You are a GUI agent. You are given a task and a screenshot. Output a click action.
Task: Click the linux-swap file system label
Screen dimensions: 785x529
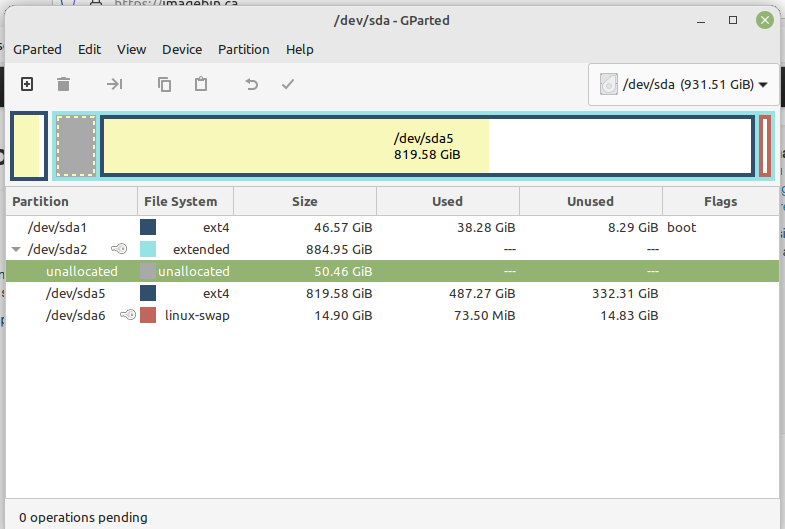click(x=197, y=316)
